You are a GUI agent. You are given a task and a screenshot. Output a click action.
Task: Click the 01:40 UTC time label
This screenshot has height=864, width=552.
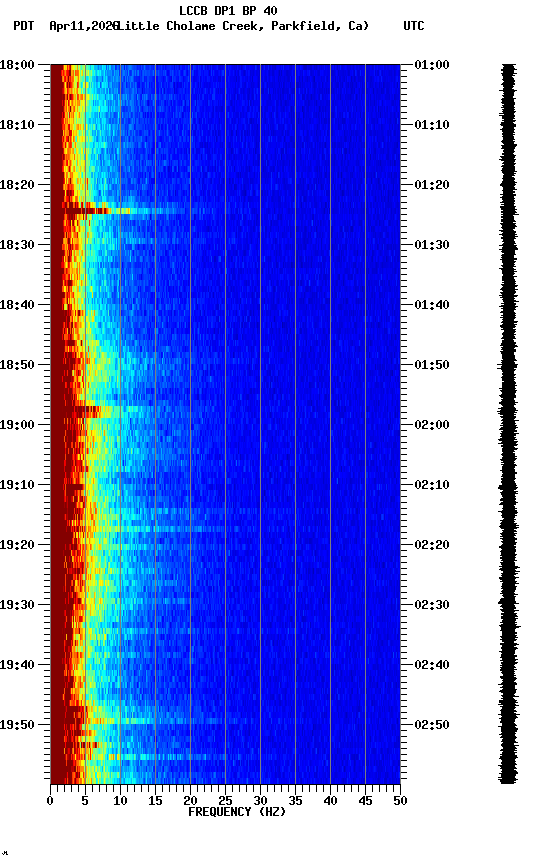432,305
